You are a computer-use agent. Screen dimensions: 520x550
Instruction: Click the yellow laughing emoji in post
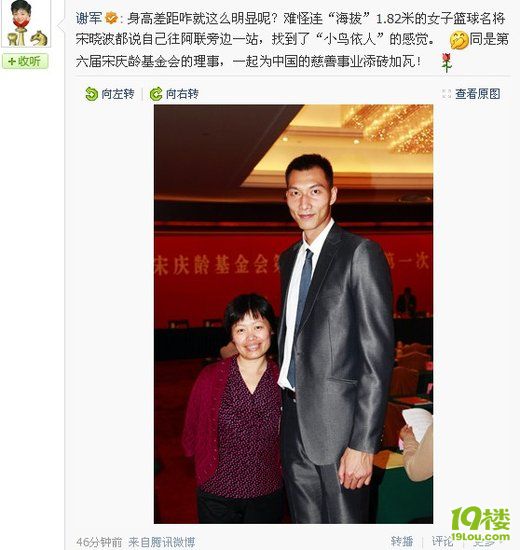(x=459, y=40)
